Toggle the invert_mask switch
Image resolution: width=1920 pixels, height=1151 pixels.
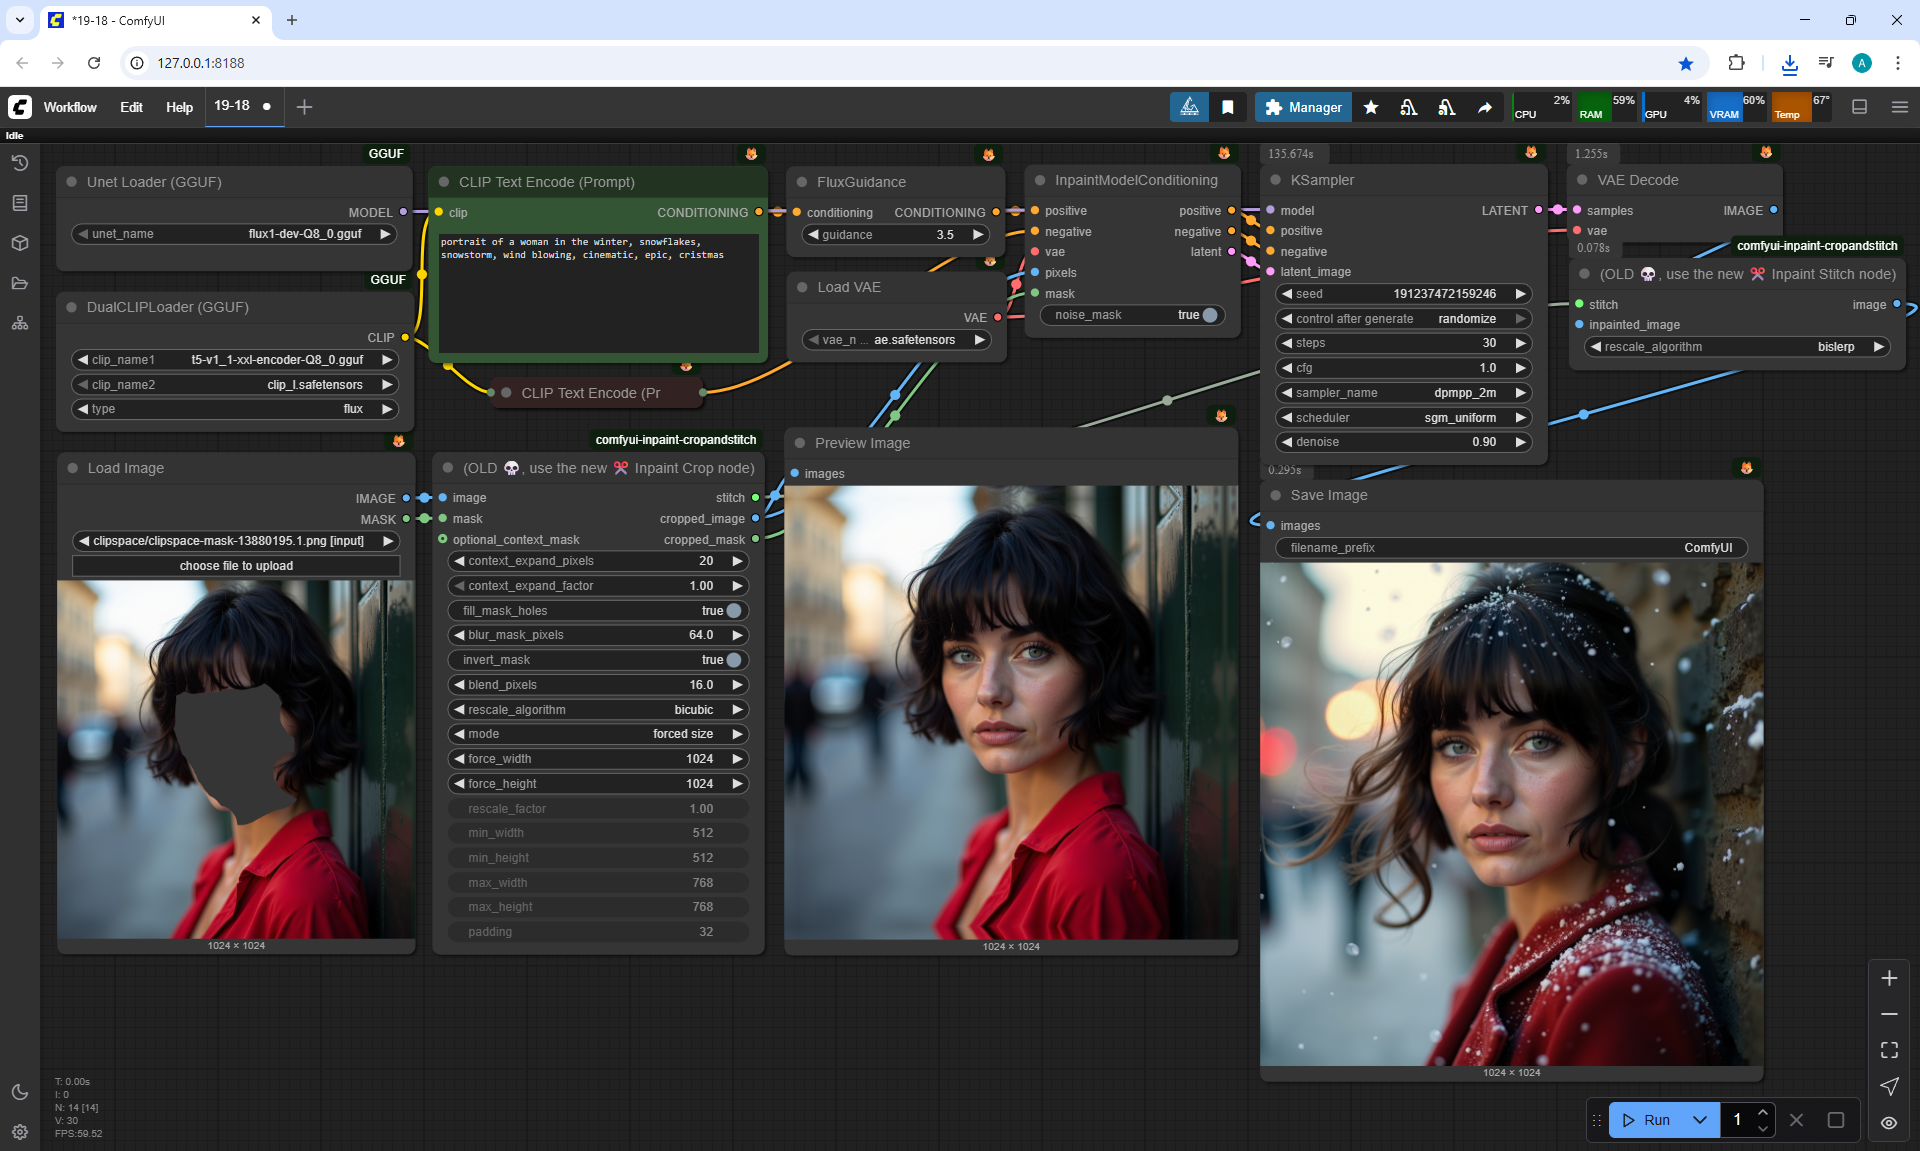point(733,660)
